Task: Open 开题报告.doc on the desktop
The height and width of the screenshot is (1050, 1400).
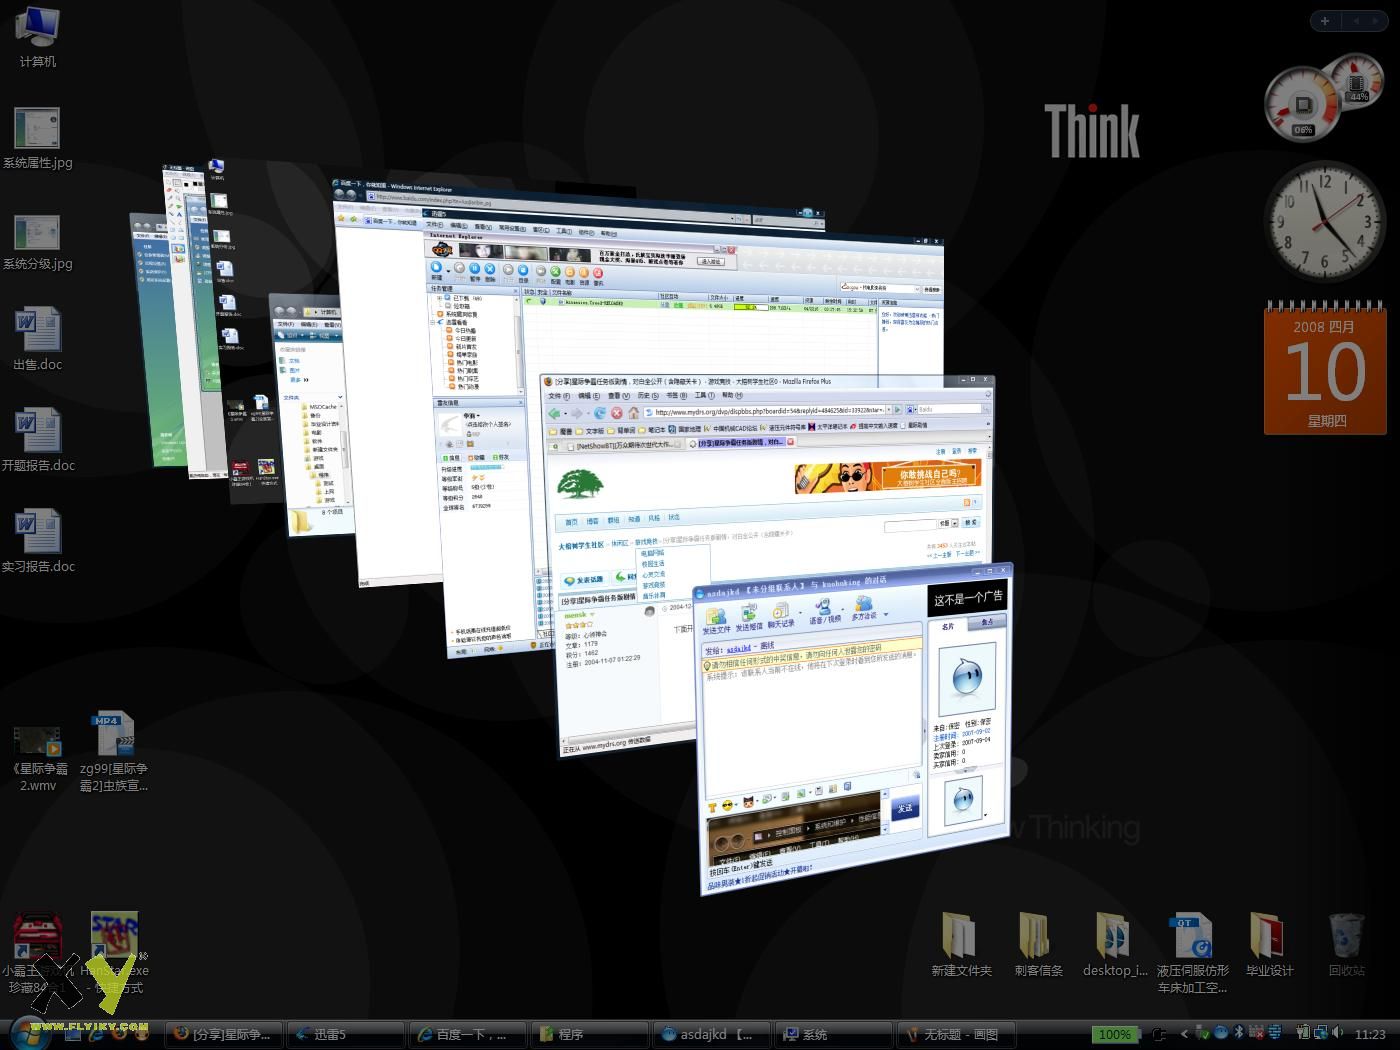Action: point(38,441)
